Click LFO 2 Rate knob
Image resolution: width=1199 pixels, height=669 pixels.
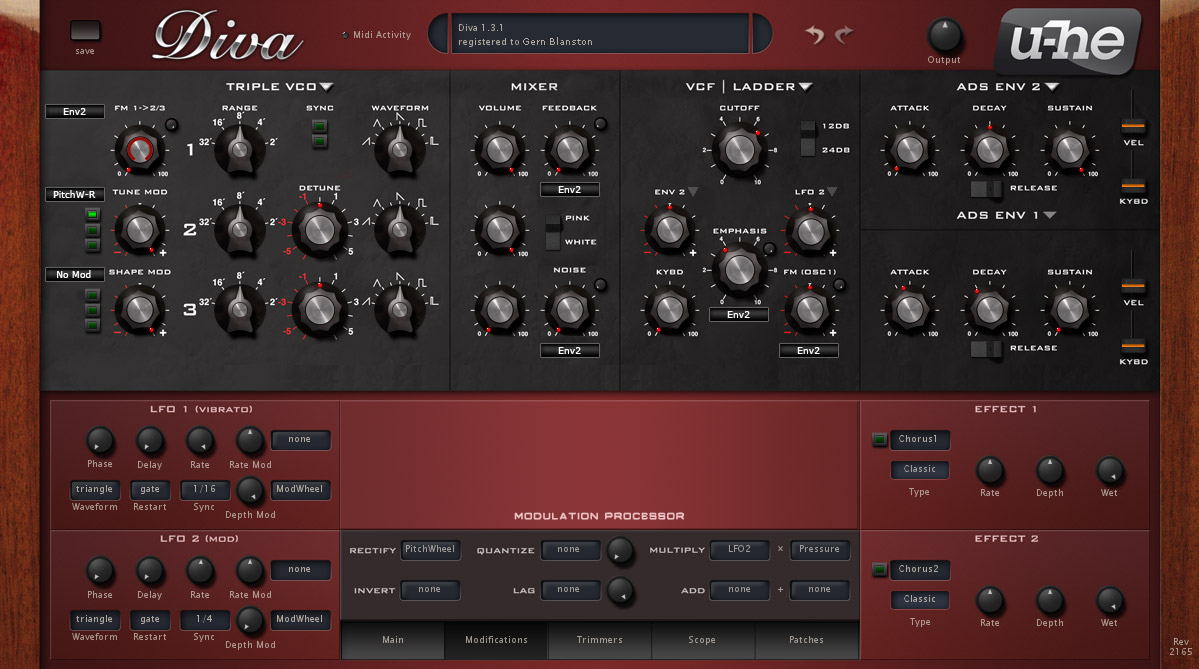coord(200,571)
